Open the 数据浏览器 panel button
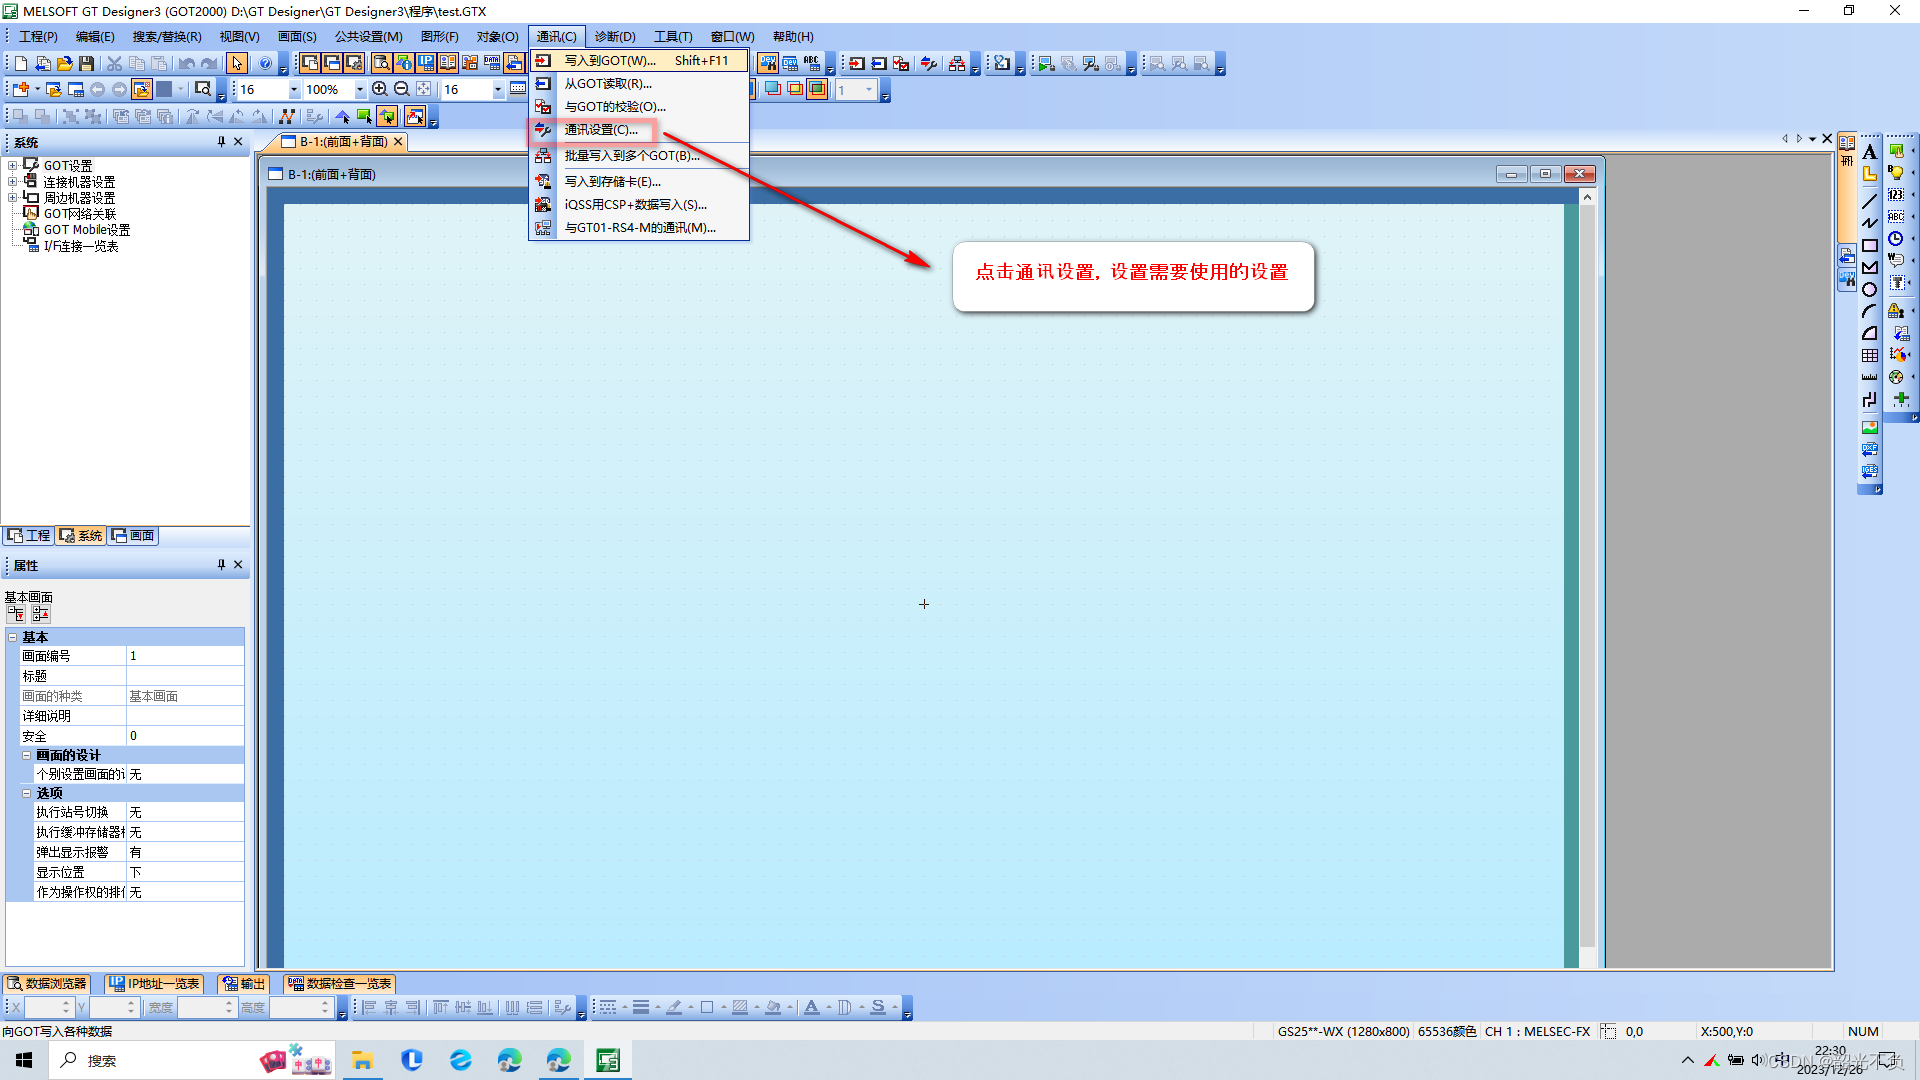This screenshot has height=1080, width=1920. (x=47, y=984)
